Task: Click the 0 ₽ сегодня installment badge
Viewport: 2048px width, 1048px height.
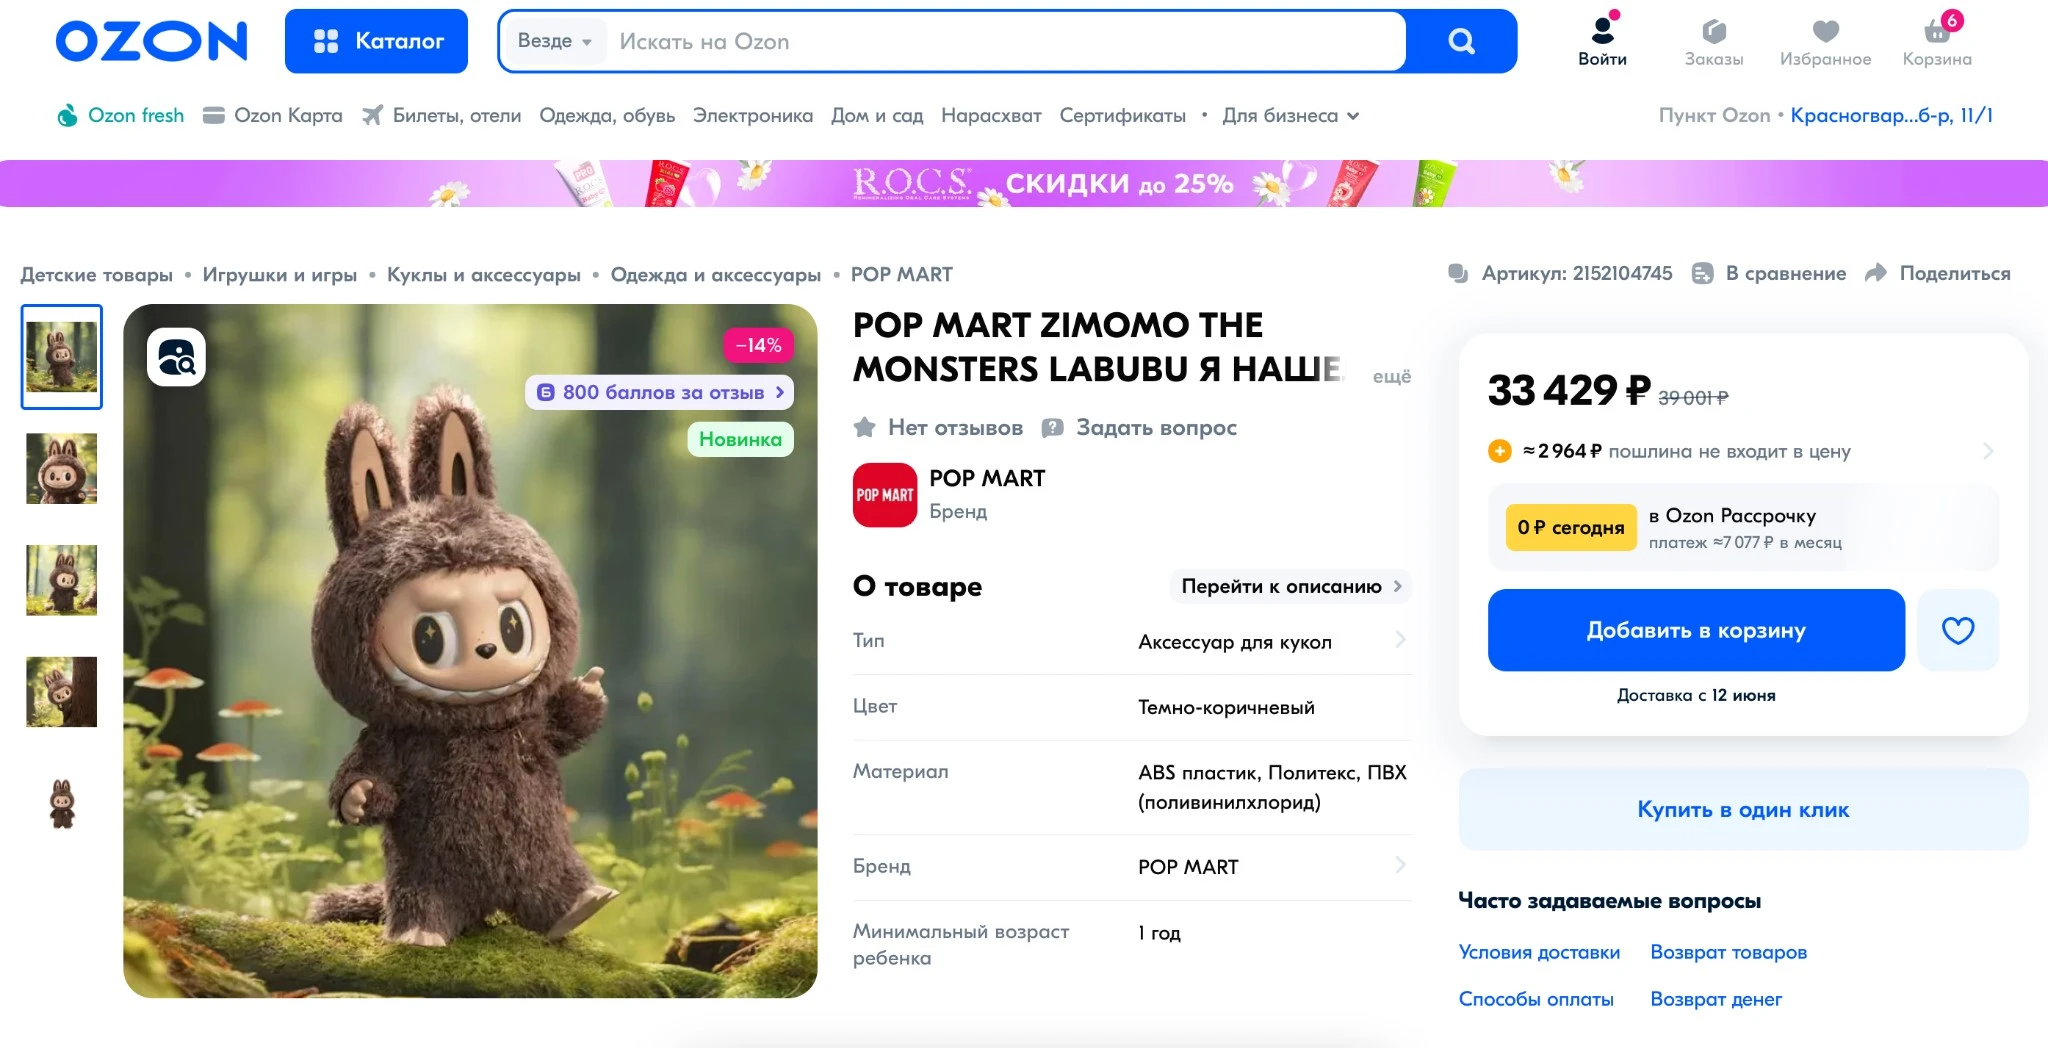Action: click(x=1571, y=527)
